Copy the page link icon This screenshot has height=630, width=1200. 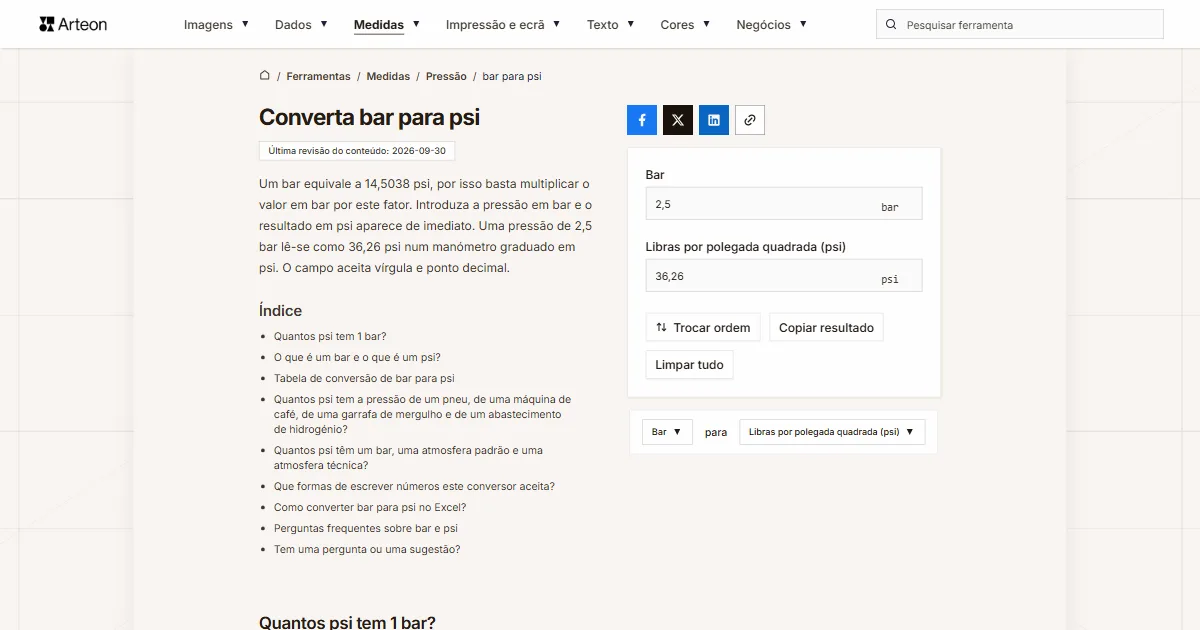[750, 120]
